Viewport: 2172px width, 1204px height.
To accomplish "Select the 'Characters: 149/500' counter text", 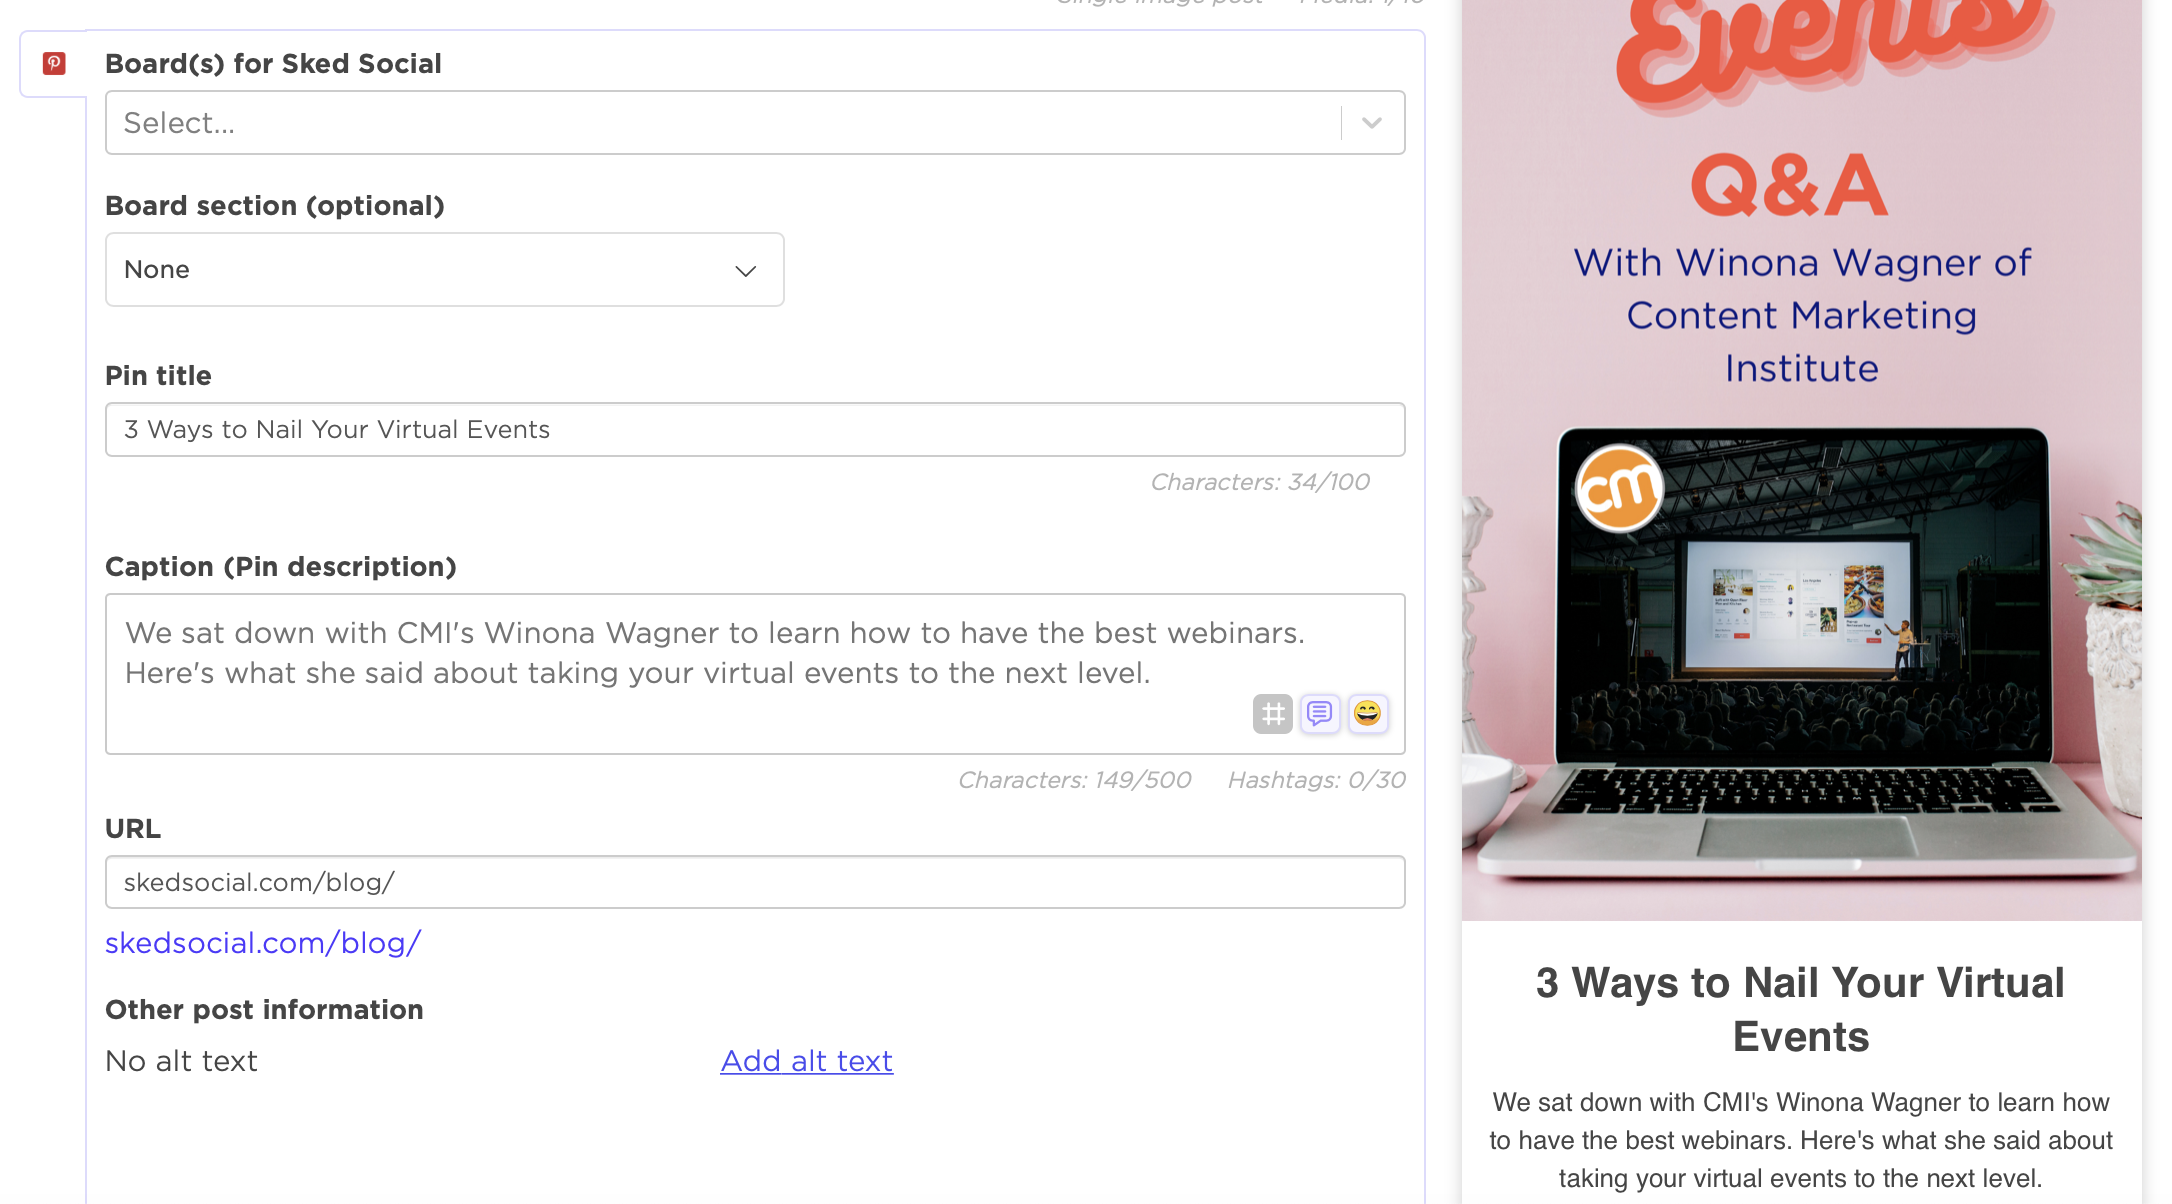I will click(1075, 780).
